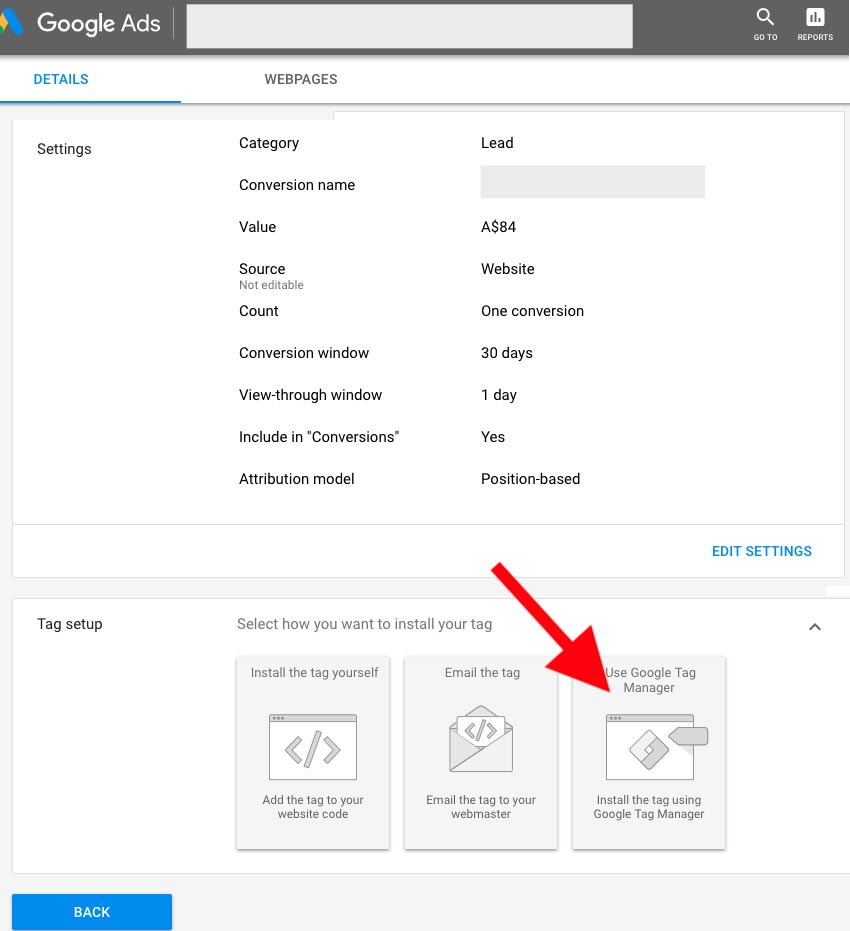Click the 'Not editable' note under Source

271,285
